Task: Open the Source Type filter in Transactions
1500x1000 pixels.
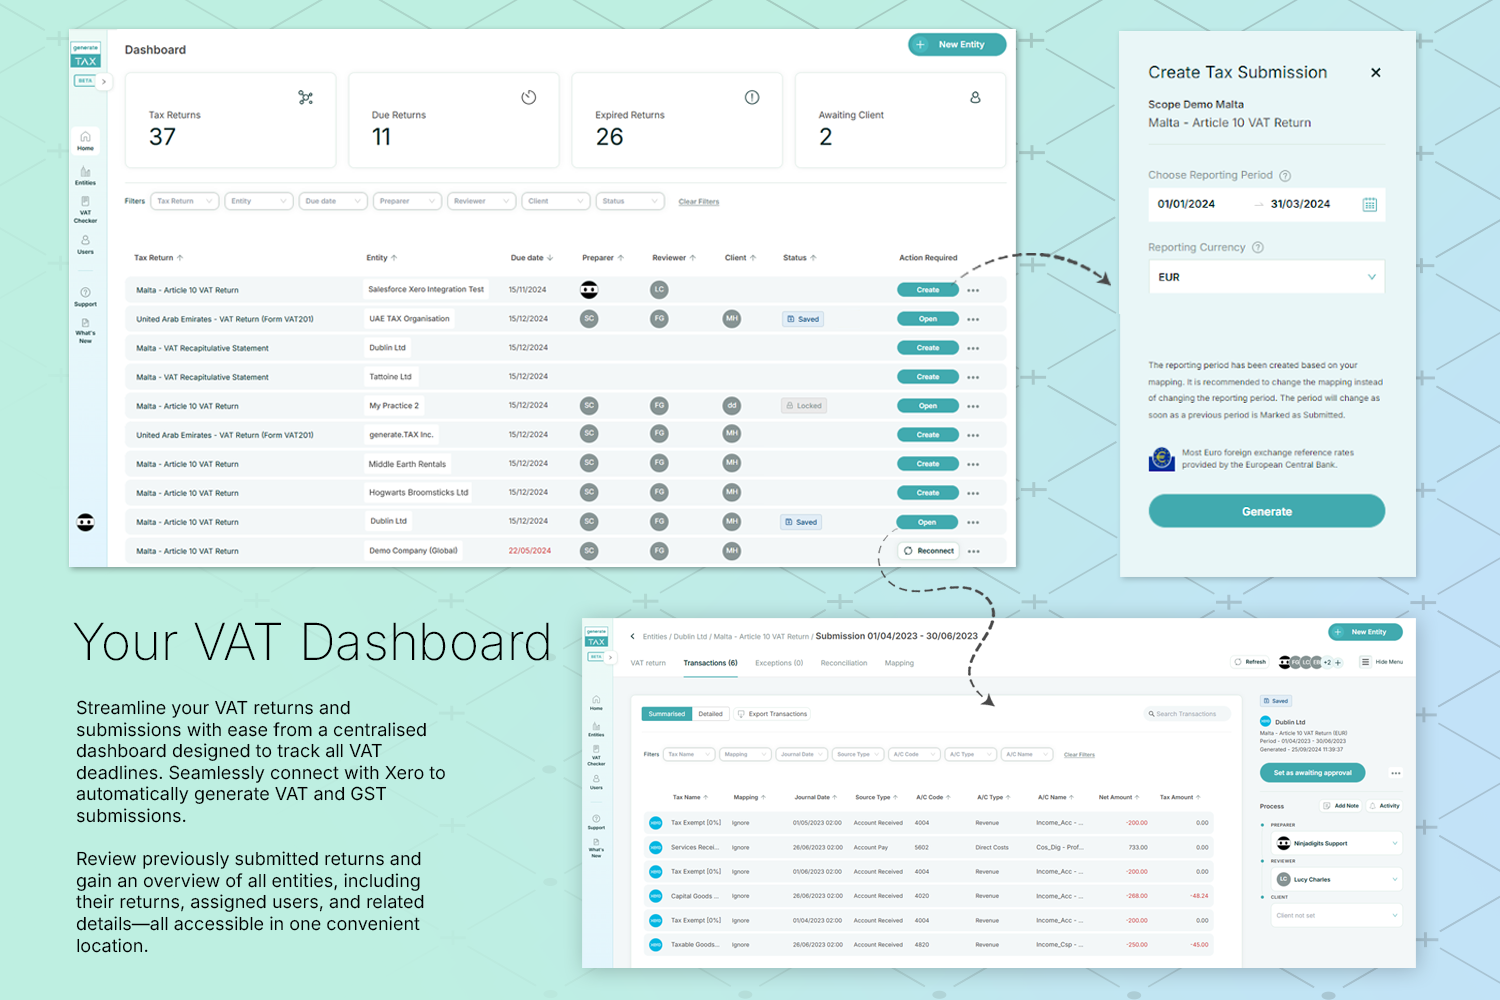Action: pyautogui.click(x=857, y=755)
